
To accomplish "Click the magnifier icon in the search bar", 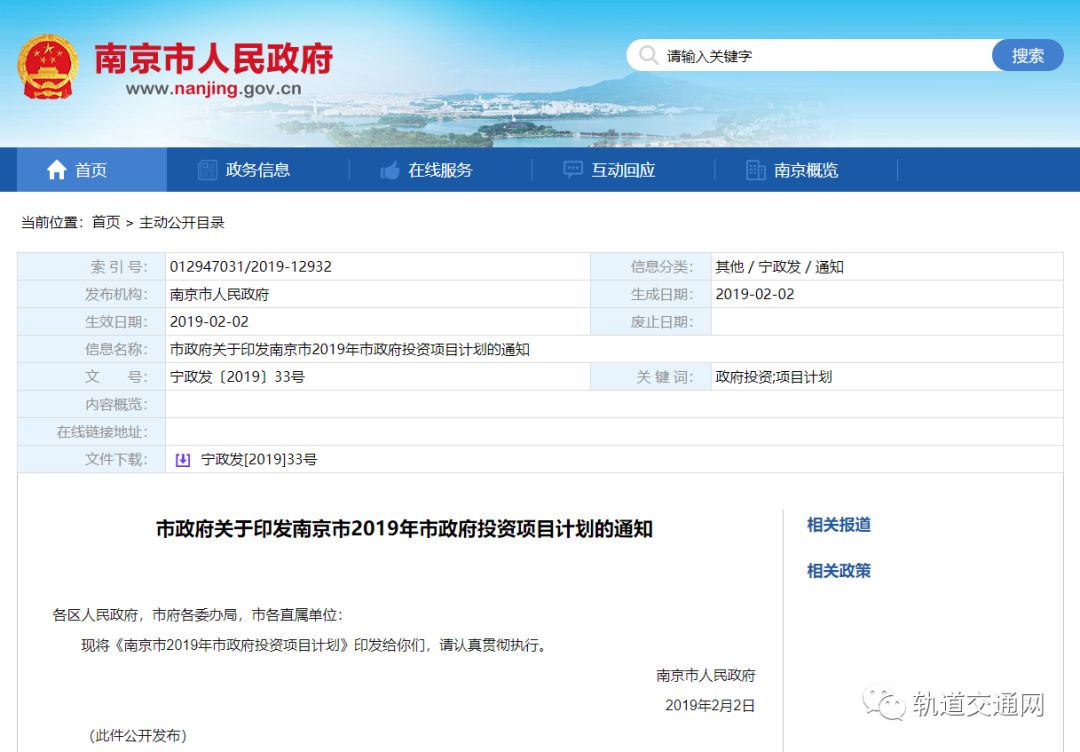I will [649, 55].
